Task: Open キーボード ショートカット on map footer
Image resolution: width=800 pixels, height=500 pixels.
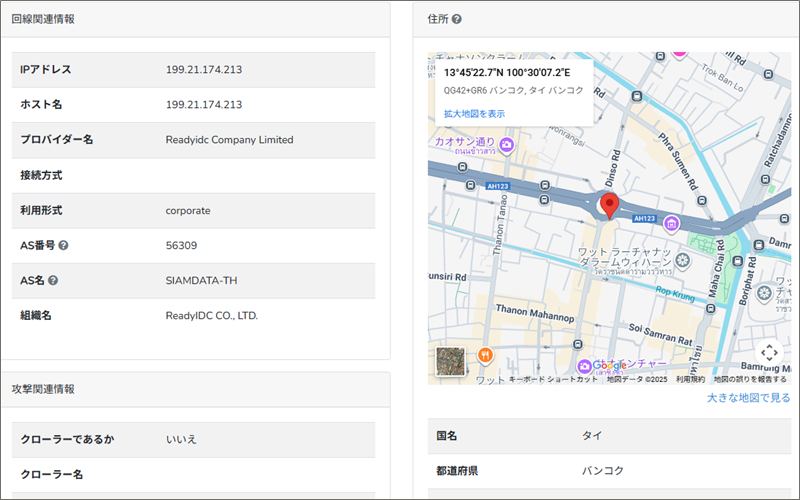Action: click(x=553, y=380)
